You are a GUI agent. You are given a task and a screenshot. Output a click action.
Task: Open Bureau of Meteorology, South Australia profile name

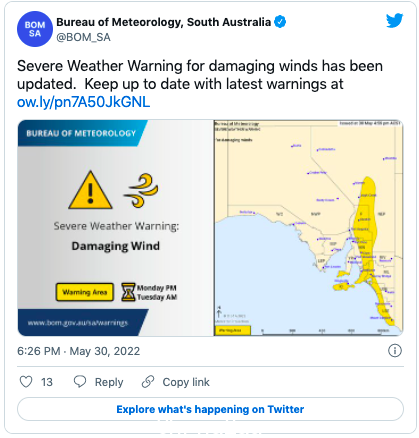coord(163,22)
